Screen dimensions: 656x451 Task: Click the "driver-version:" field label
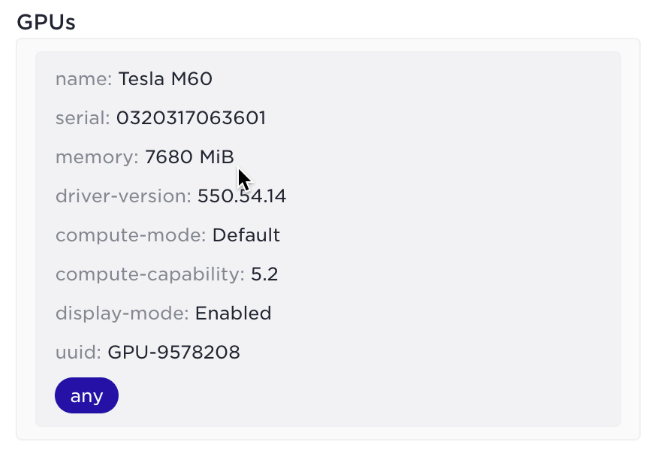(x=123, y=196)
